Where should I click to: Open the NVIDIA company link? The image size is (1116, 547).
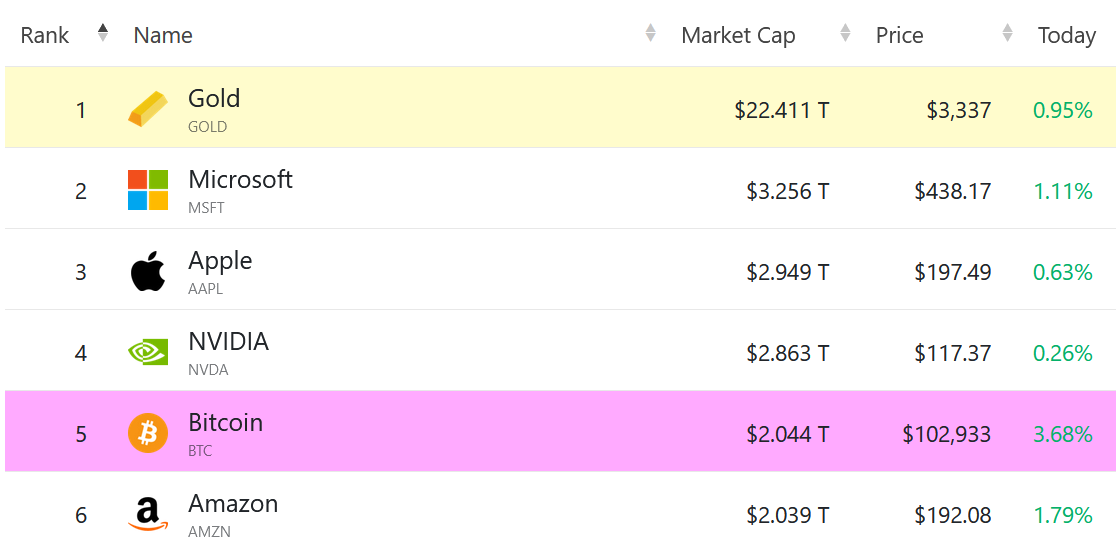[x=228, y=341]
